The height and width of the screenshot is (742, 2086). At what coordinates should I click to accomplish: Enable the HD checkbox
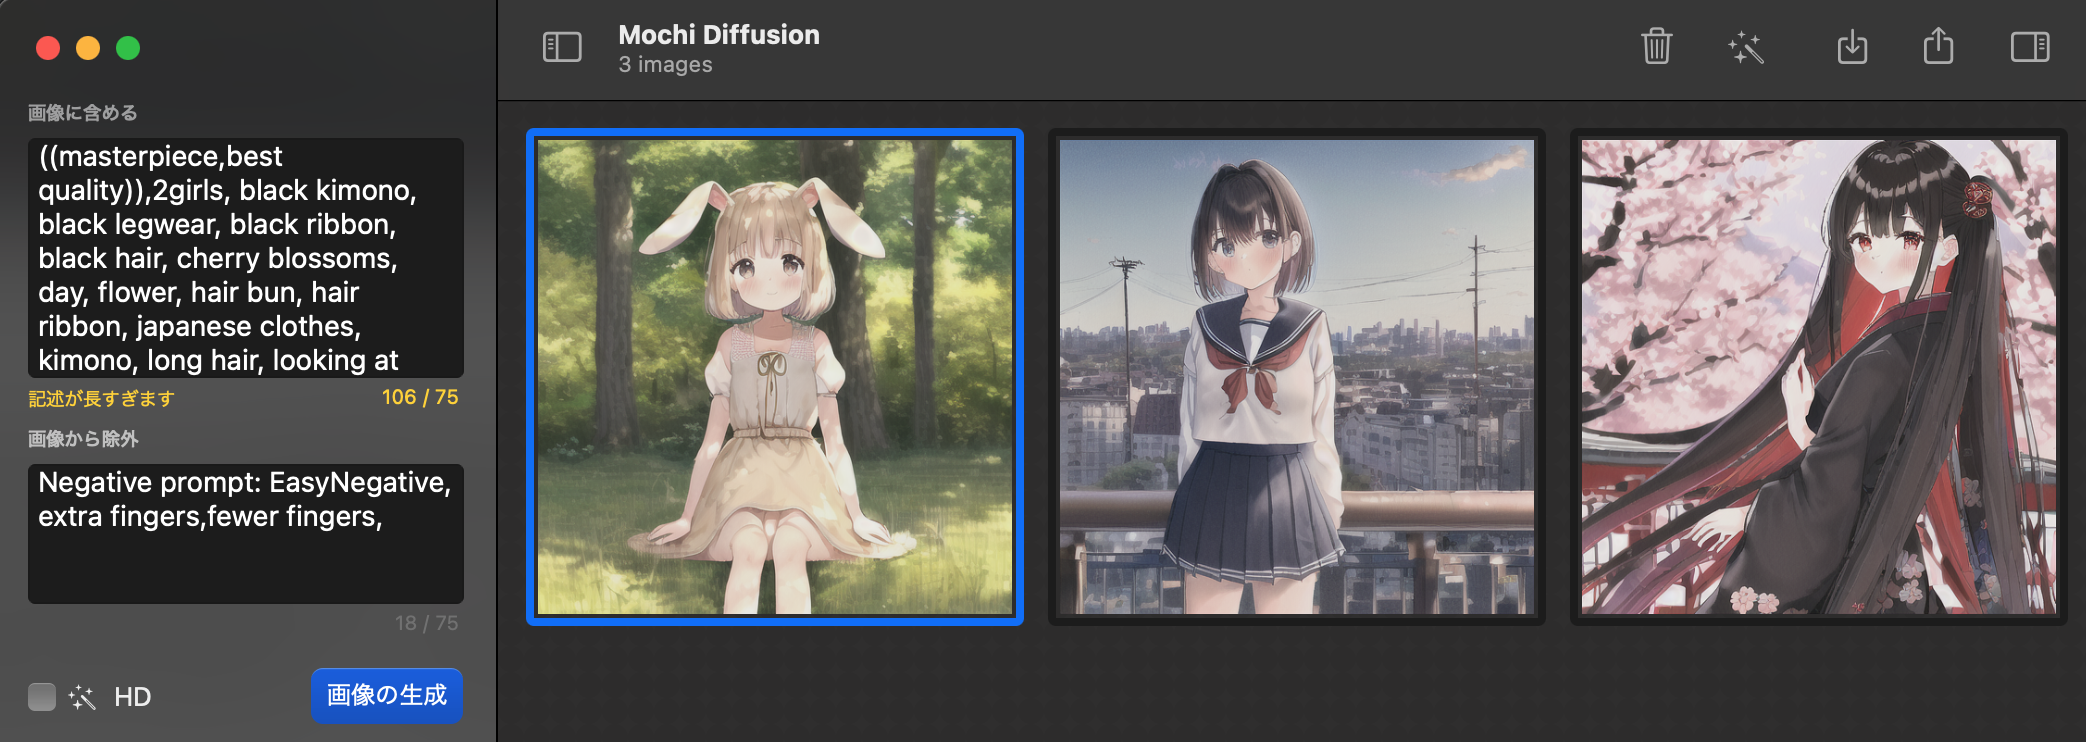(x=42, y=697)
